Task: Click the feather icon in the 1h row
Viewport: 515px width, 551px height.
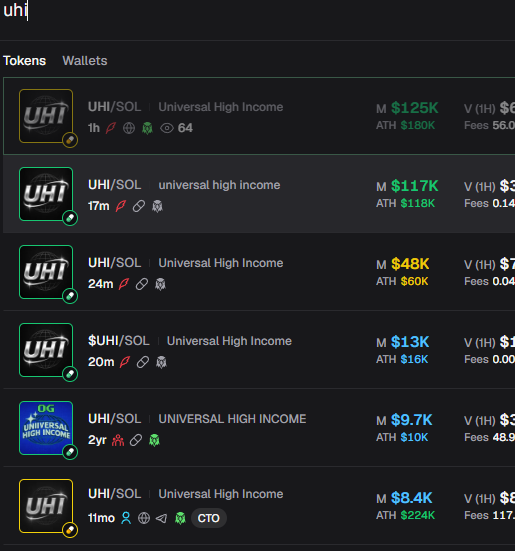Action: pos(111,128)
